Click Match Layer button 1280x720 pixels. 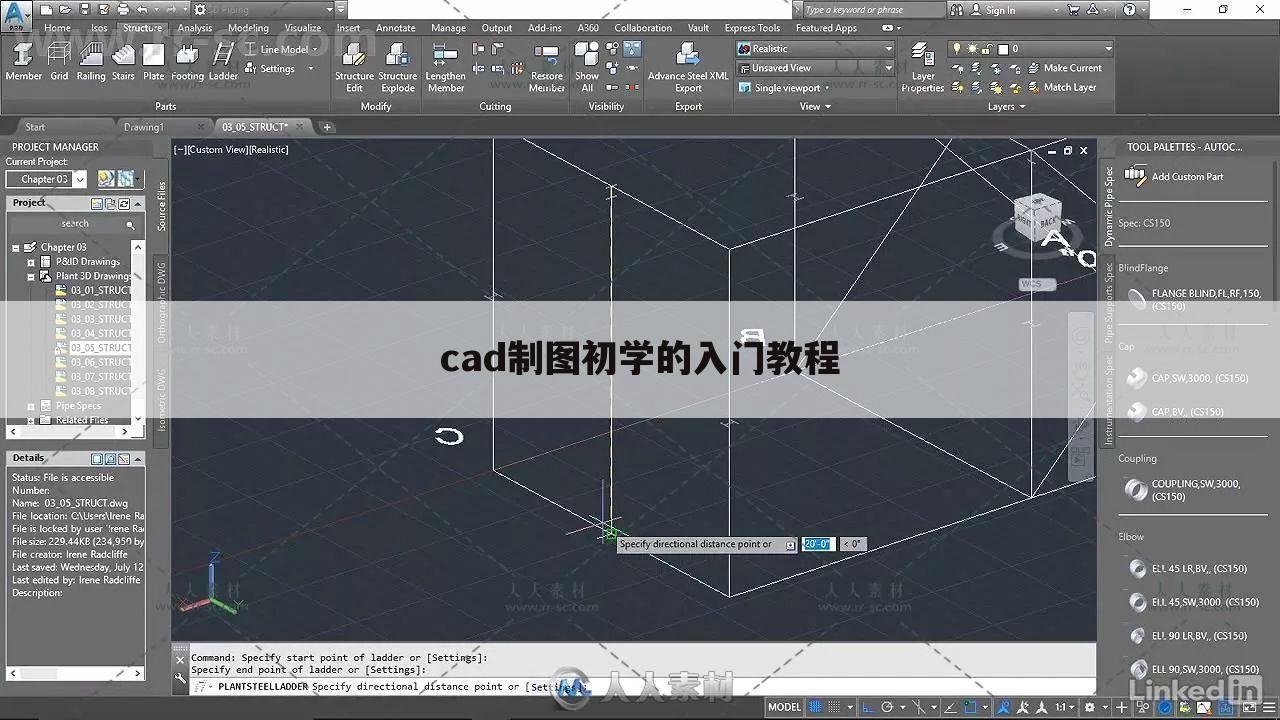(1062, 87)
